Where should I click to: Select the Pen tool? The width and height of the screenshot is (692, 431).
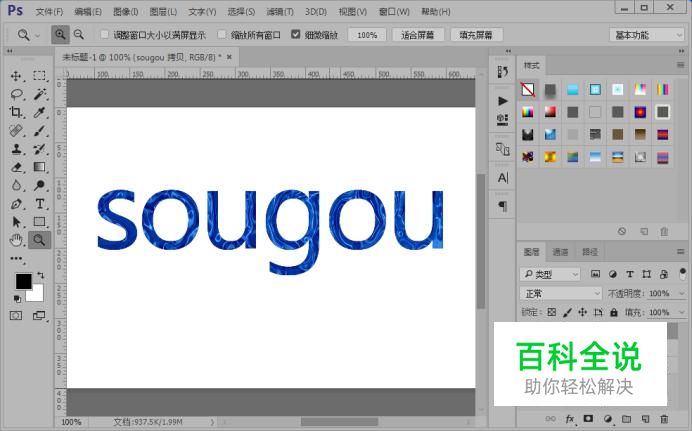pos(16,204)
